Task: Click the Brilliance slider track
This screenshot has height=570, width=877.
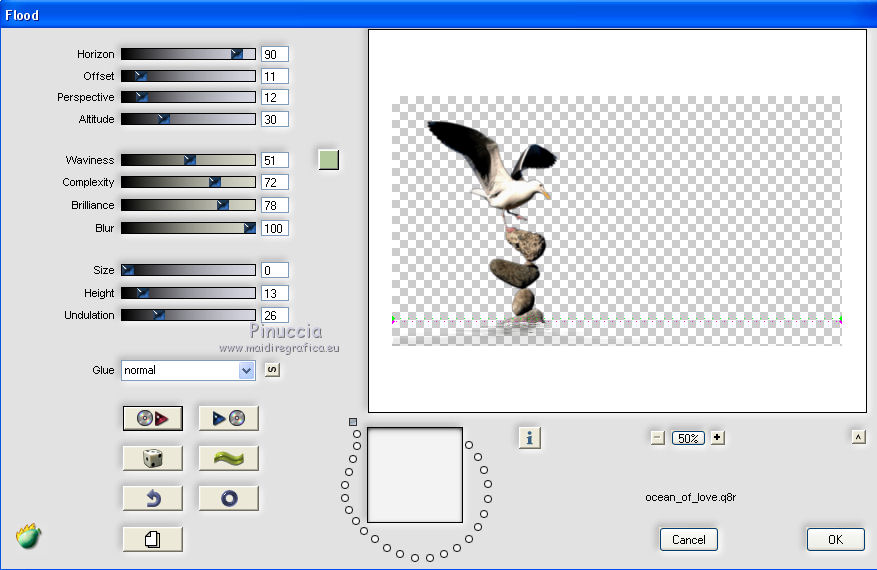Action: point(188,205)
